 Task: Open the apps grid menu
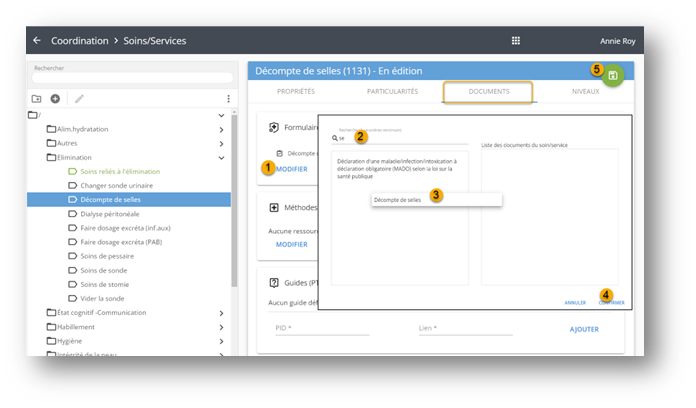[516, 41]
